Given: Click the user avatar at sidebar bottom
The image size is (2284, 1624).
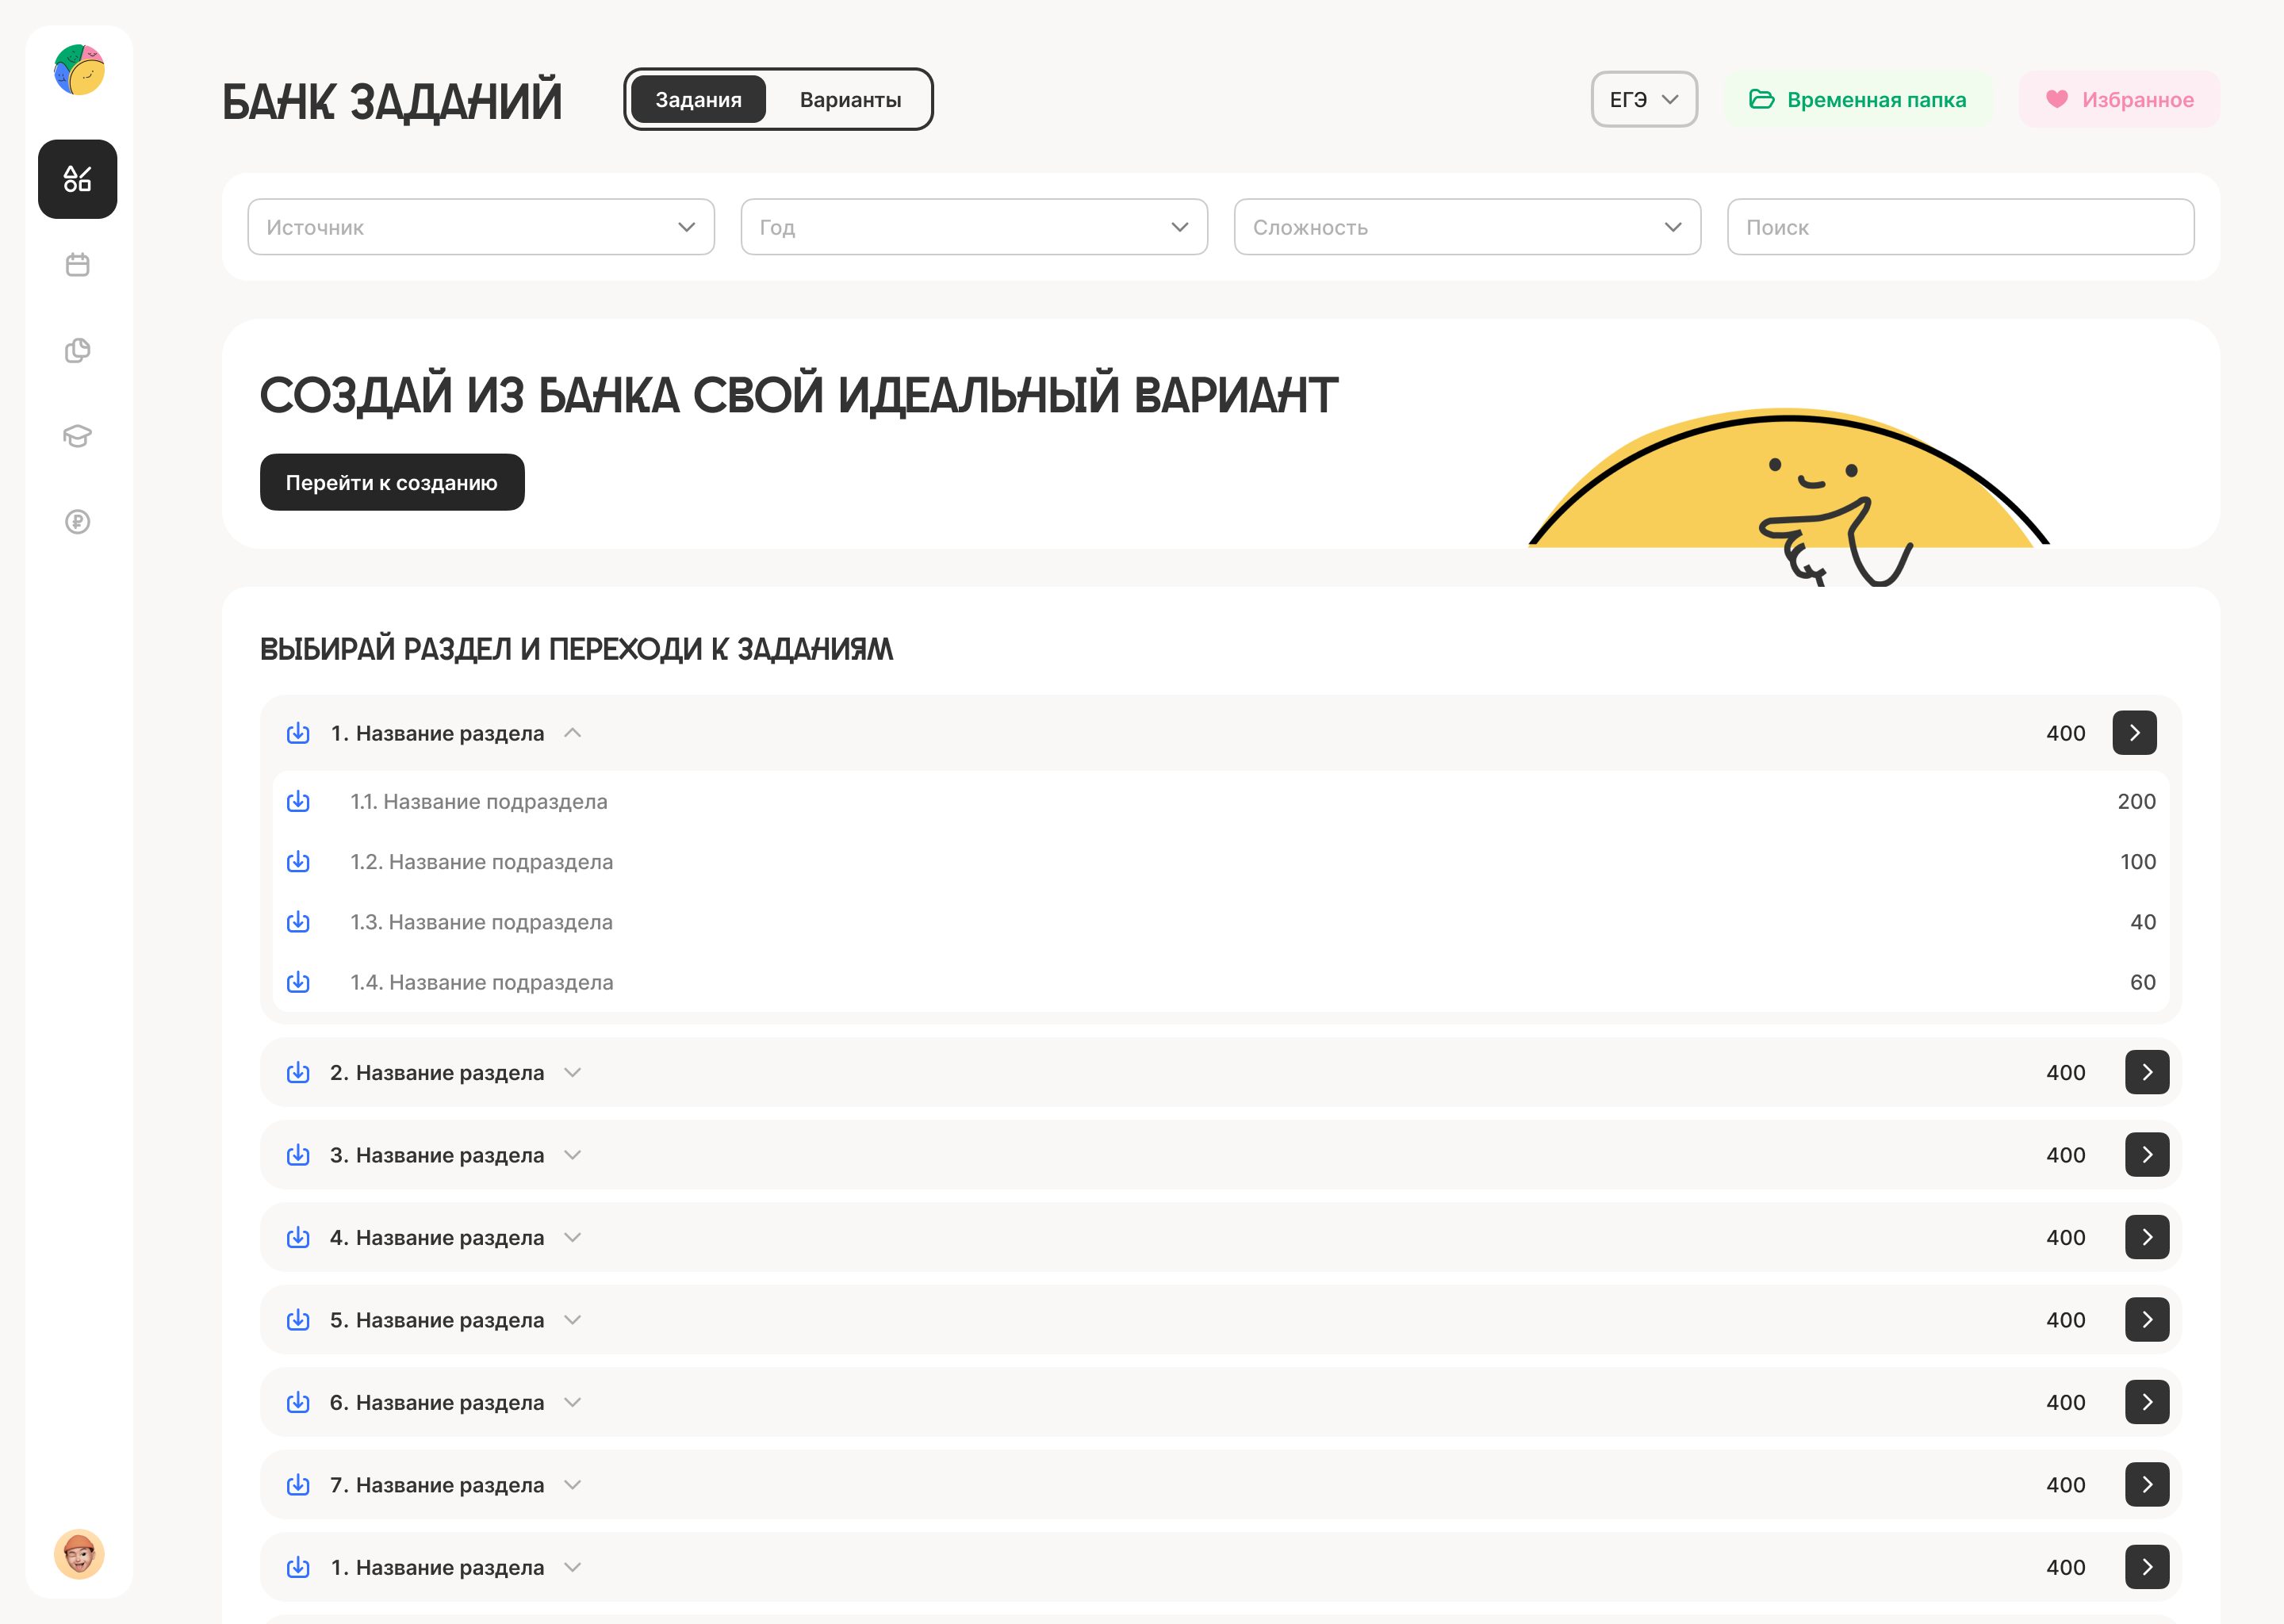Looking at the screenshot, I should click(79, 1554).
